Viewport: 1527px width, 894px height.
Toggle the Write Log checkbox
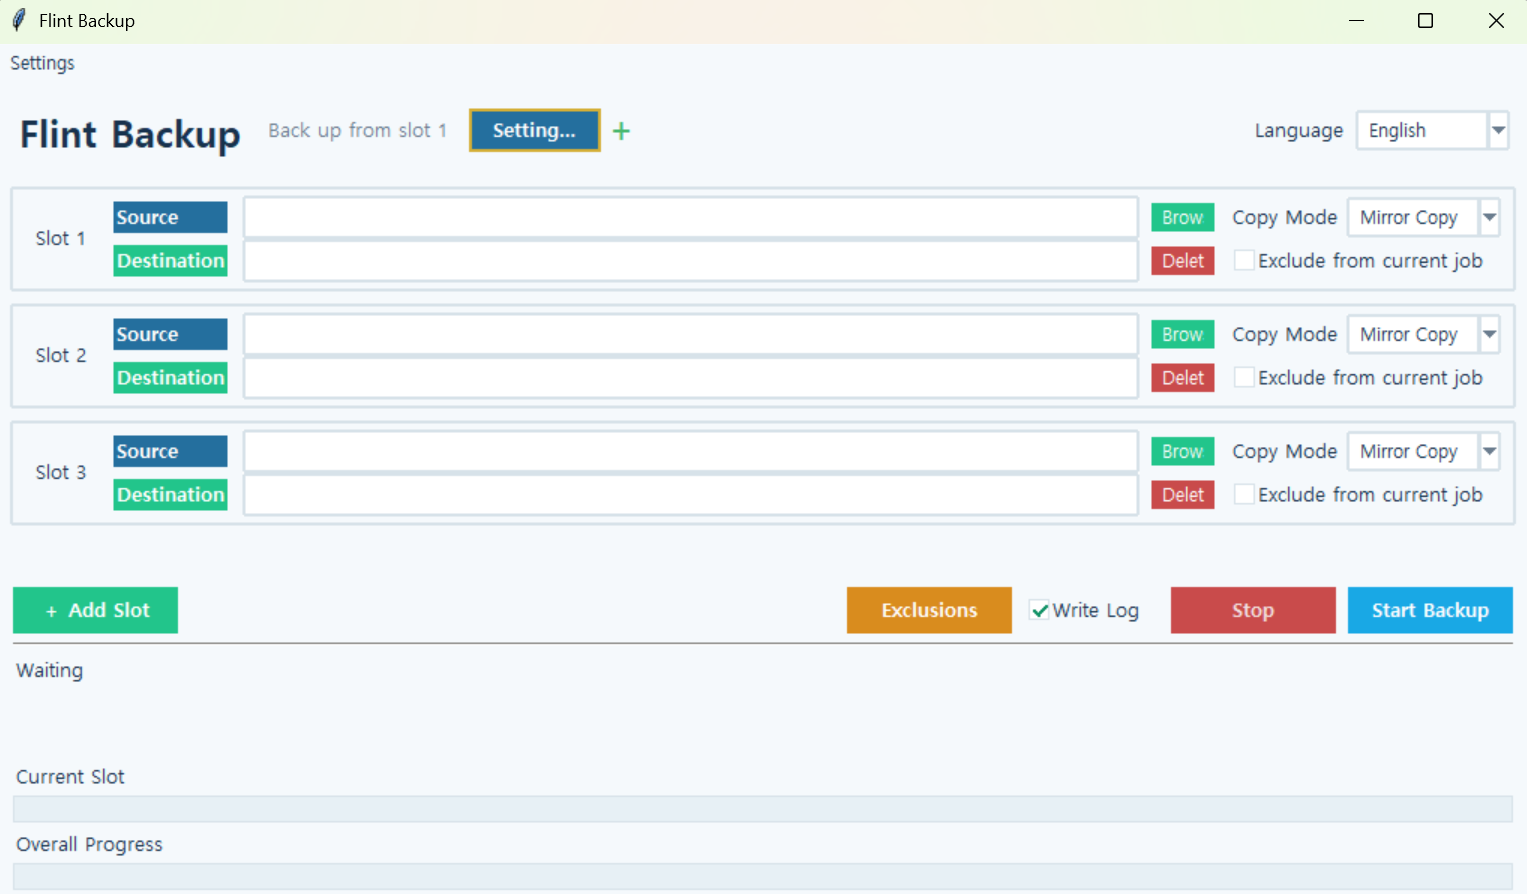click(1040, 610)
